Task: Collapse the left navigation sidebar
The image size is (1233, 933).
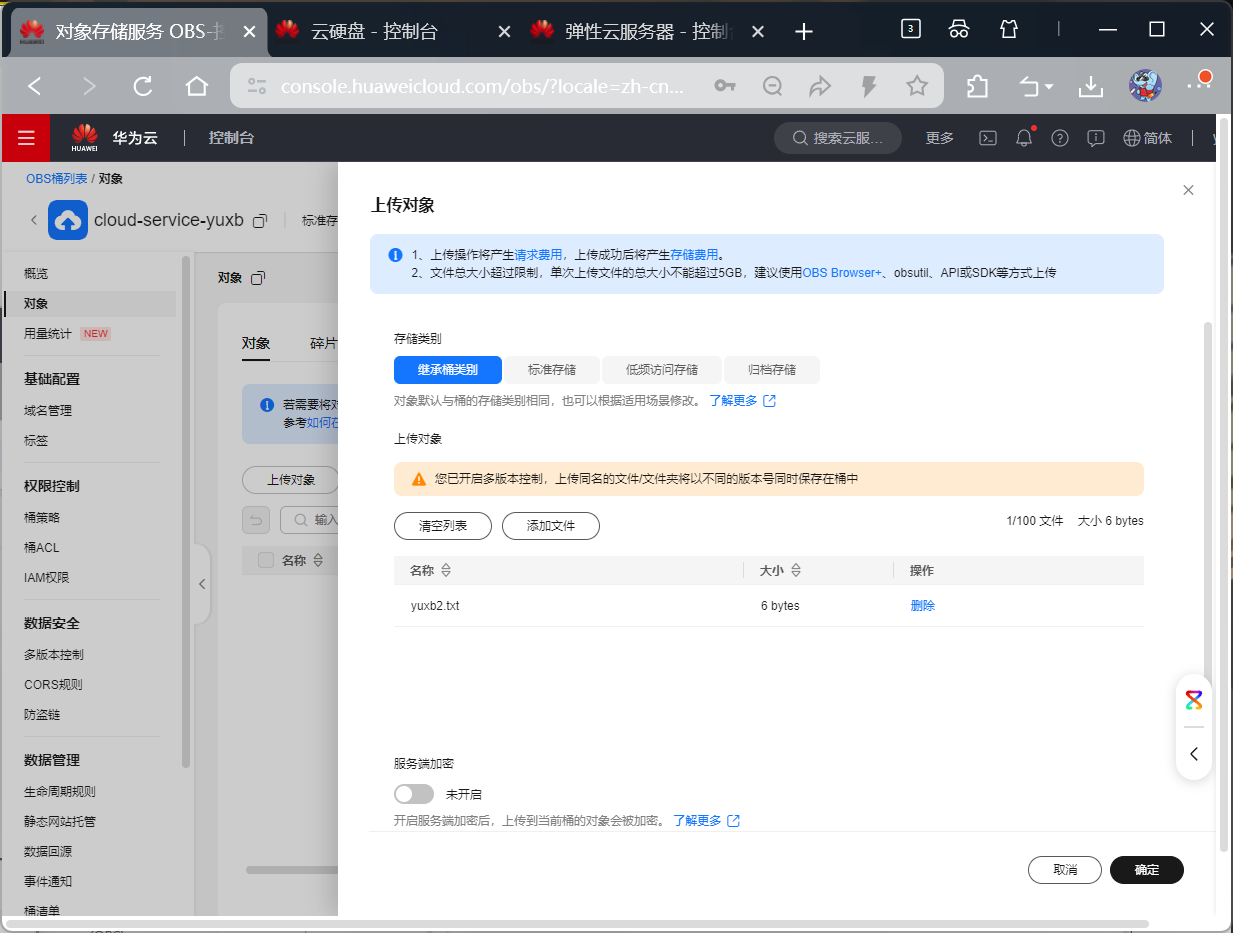Action: click(x=202, y=584)
